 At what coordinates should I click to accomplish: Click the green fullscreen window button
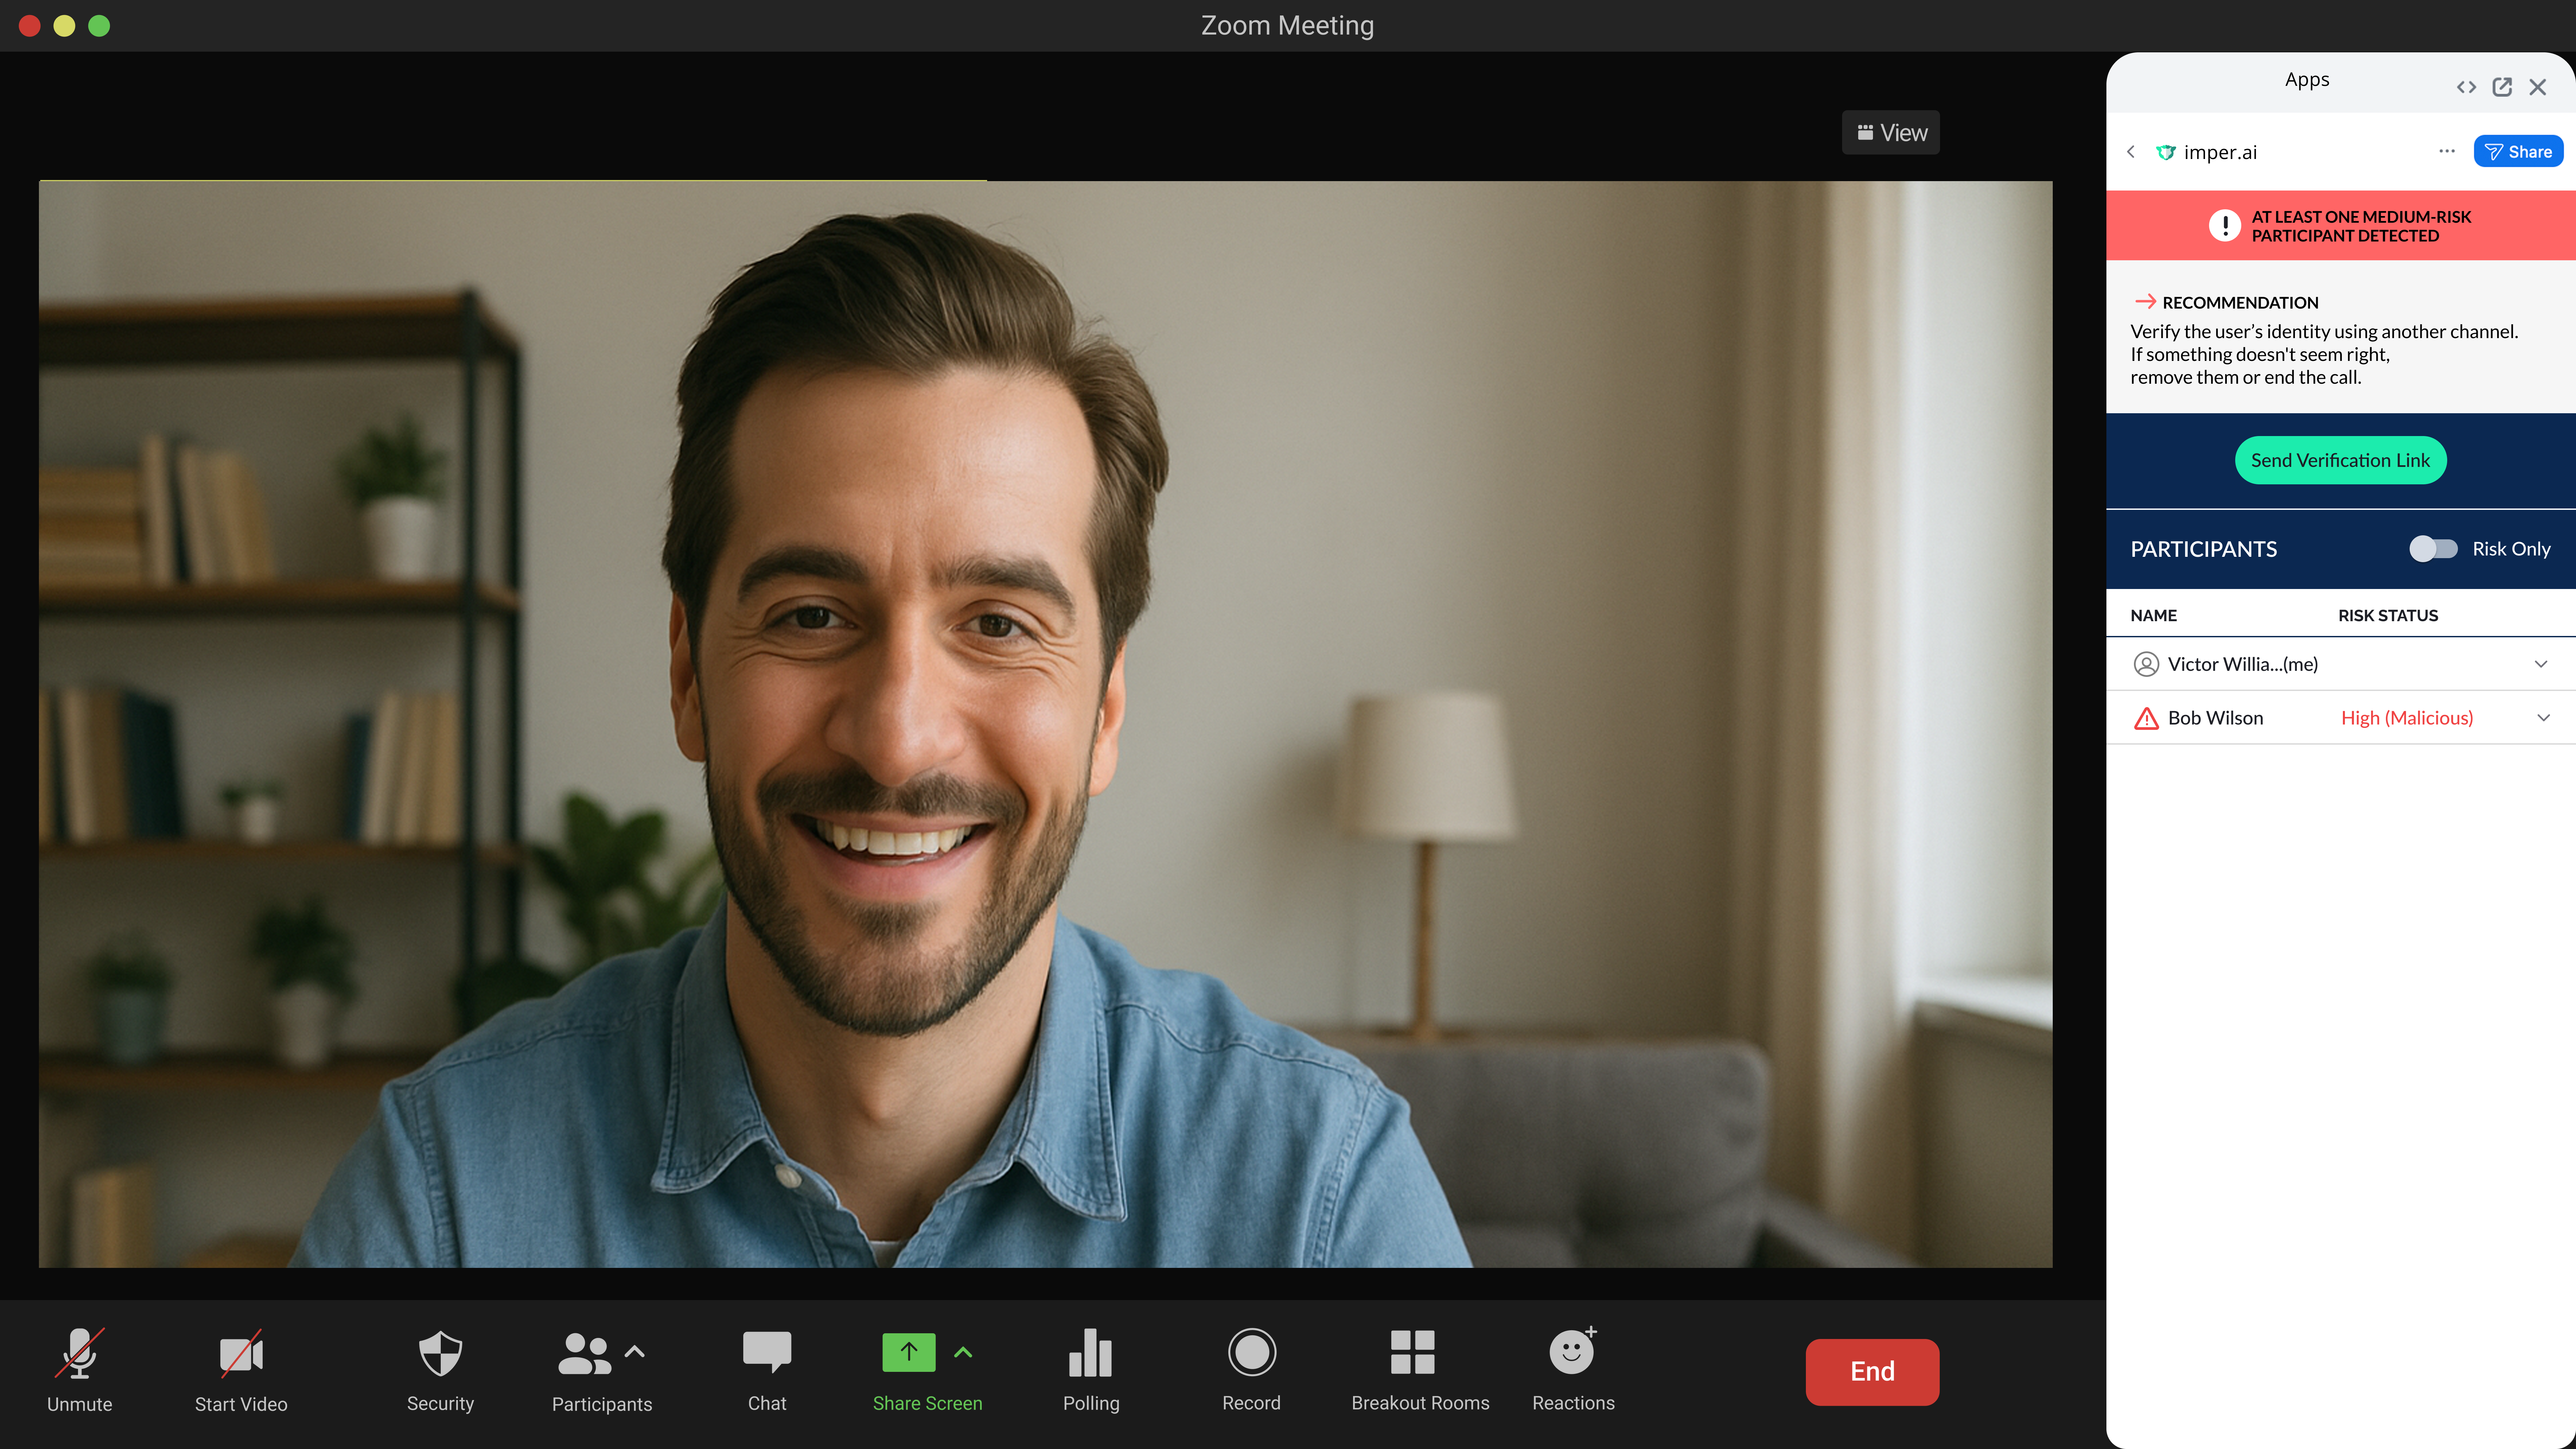tap(99, 26)
